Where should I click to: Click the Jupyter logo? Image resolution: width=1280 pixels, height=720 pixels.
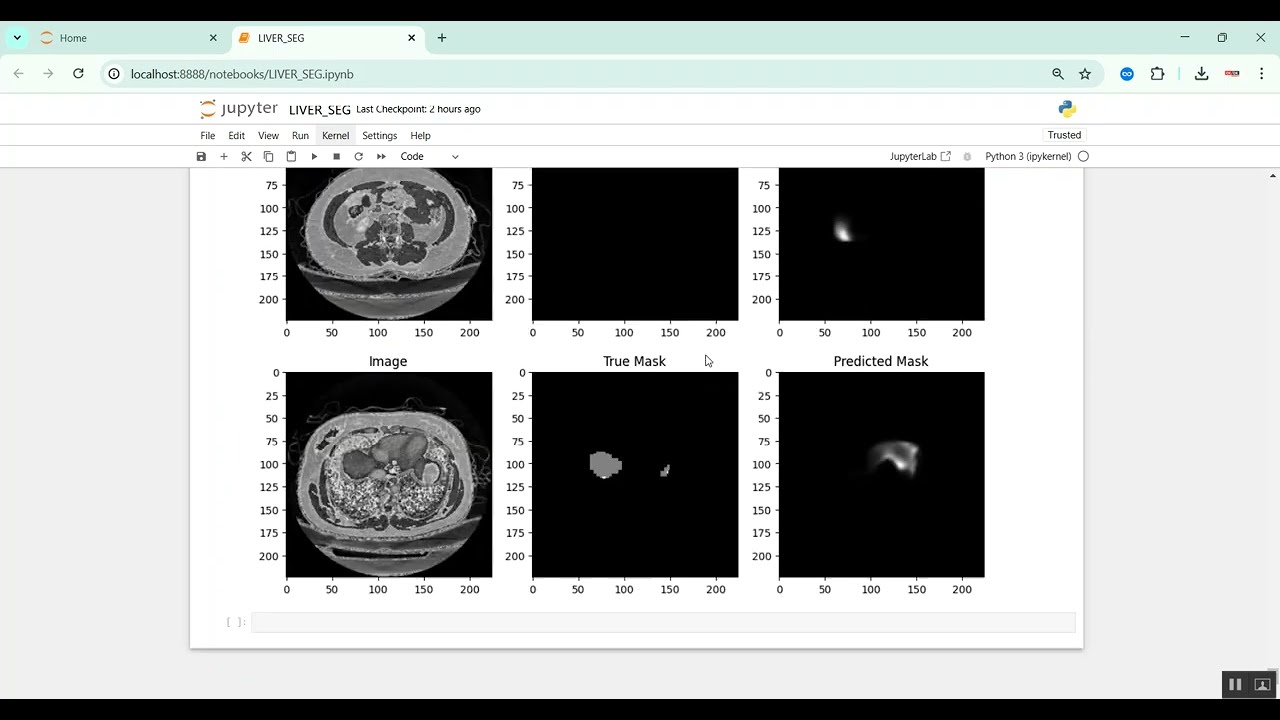pos(239,109)
